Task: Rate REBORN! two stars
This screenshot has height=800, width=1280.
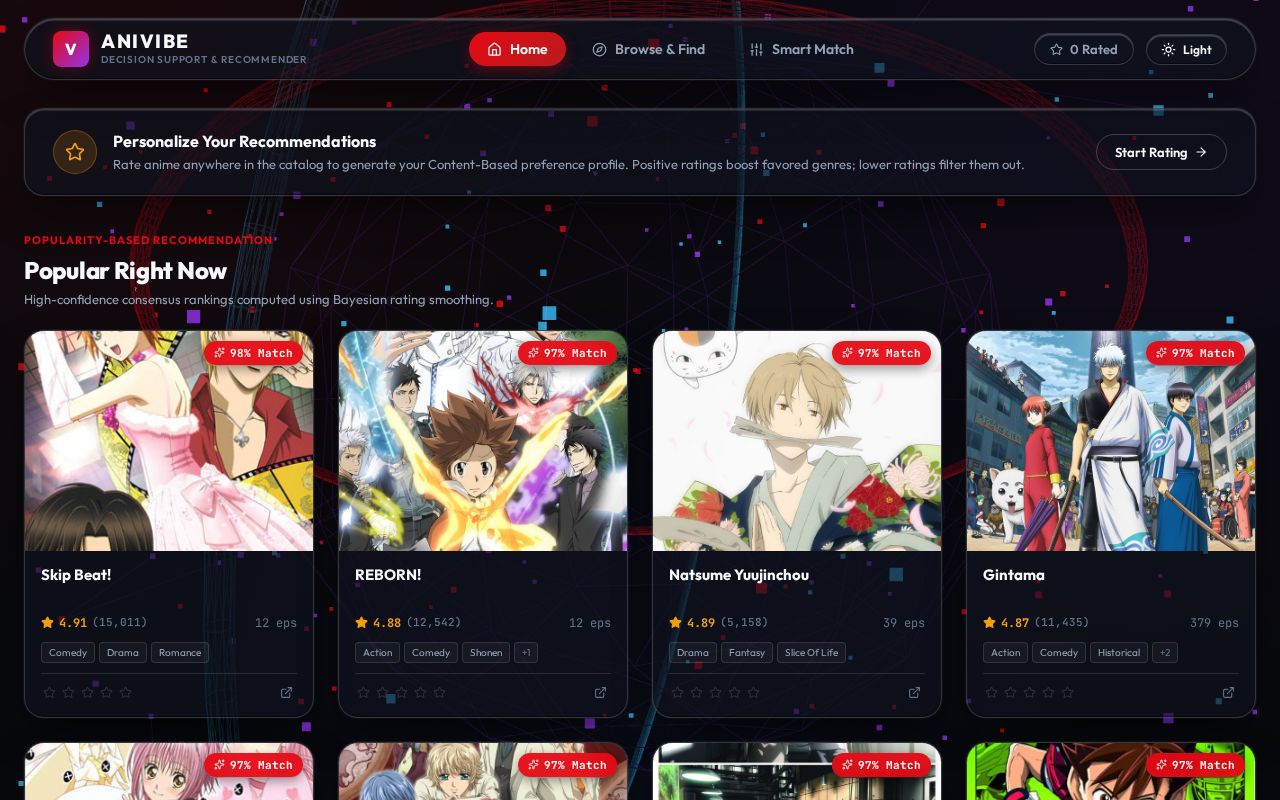Action: point(382,692)
